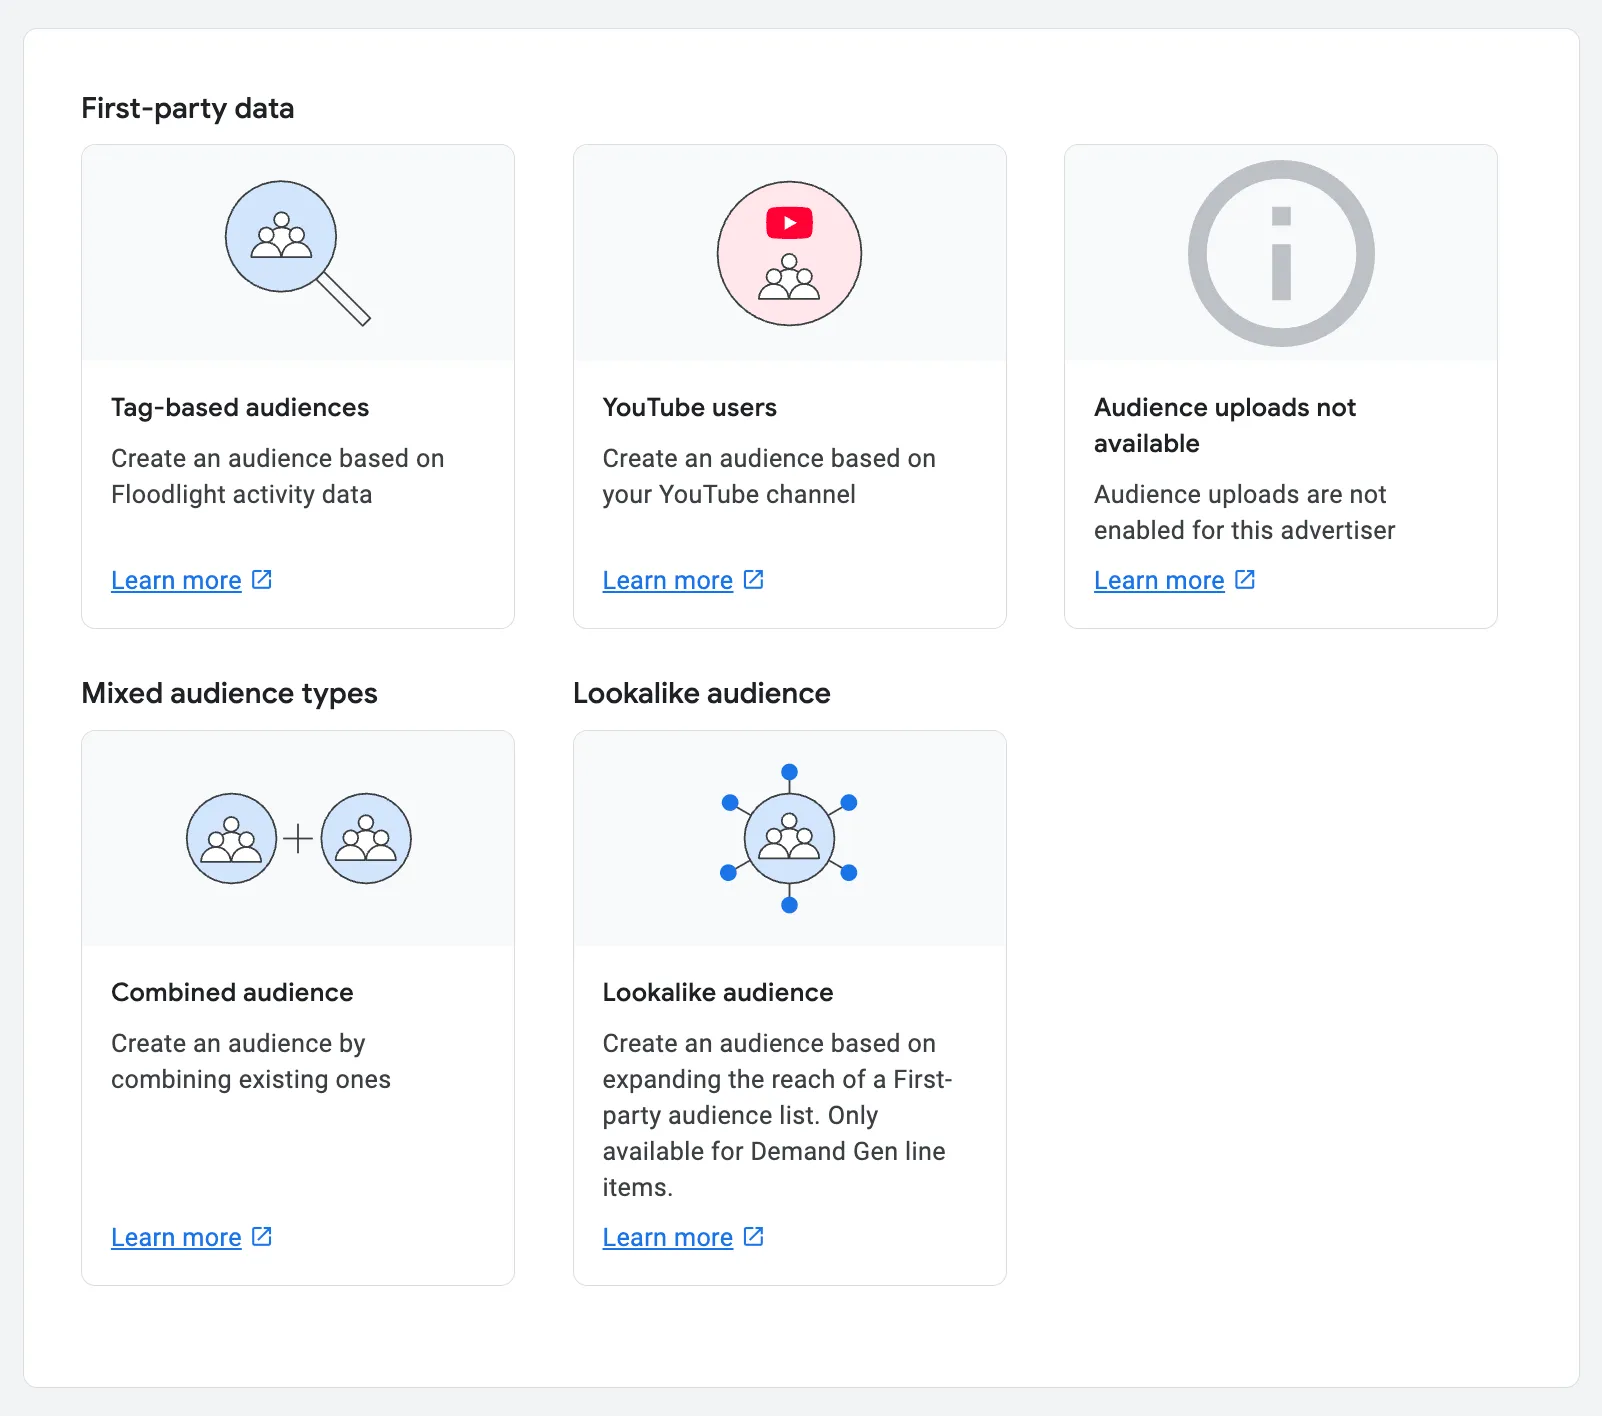Click 'combining existing ones' description text
This screenshot has width=1602, height=1416.
click(251, 1079)
